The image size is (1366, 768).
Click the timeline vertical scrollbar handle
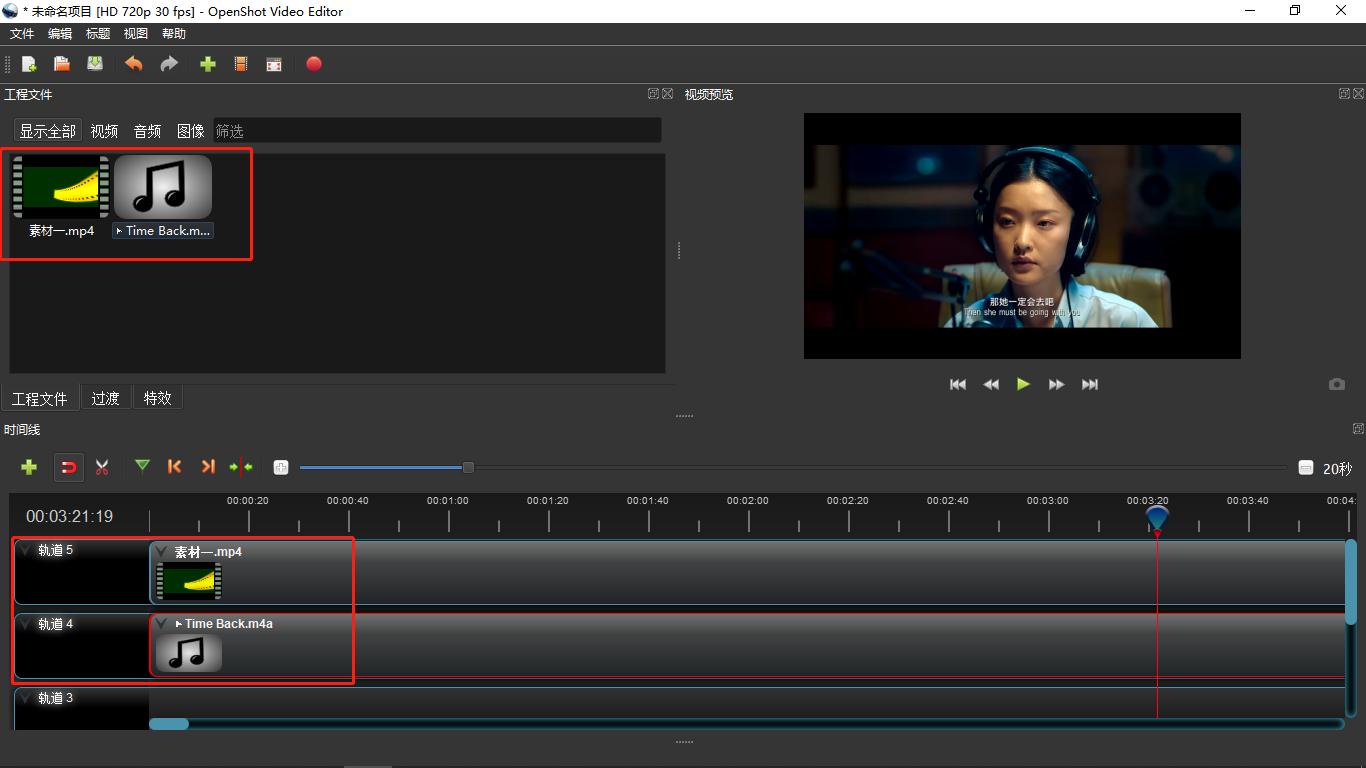(x=1351, y=582)
